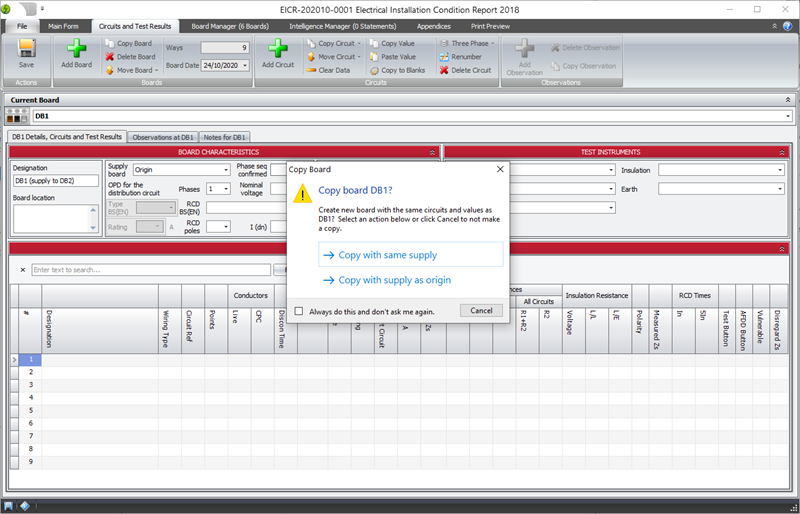Open the Move Board menu
The image size is (800, 514).
click(x=132, y=70)
